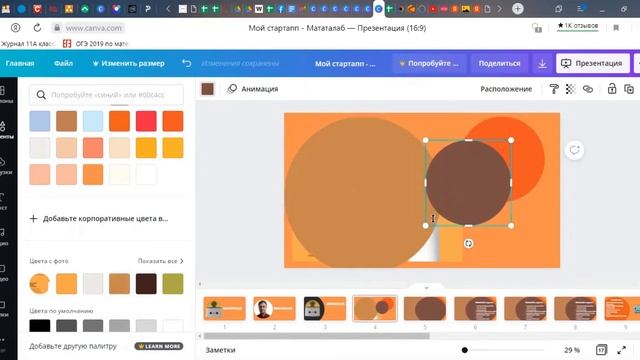The width and height of the screenshot is (640, 360).
Task: Click the horizontal slide strip scrollbar
Action: pos(316,336)
